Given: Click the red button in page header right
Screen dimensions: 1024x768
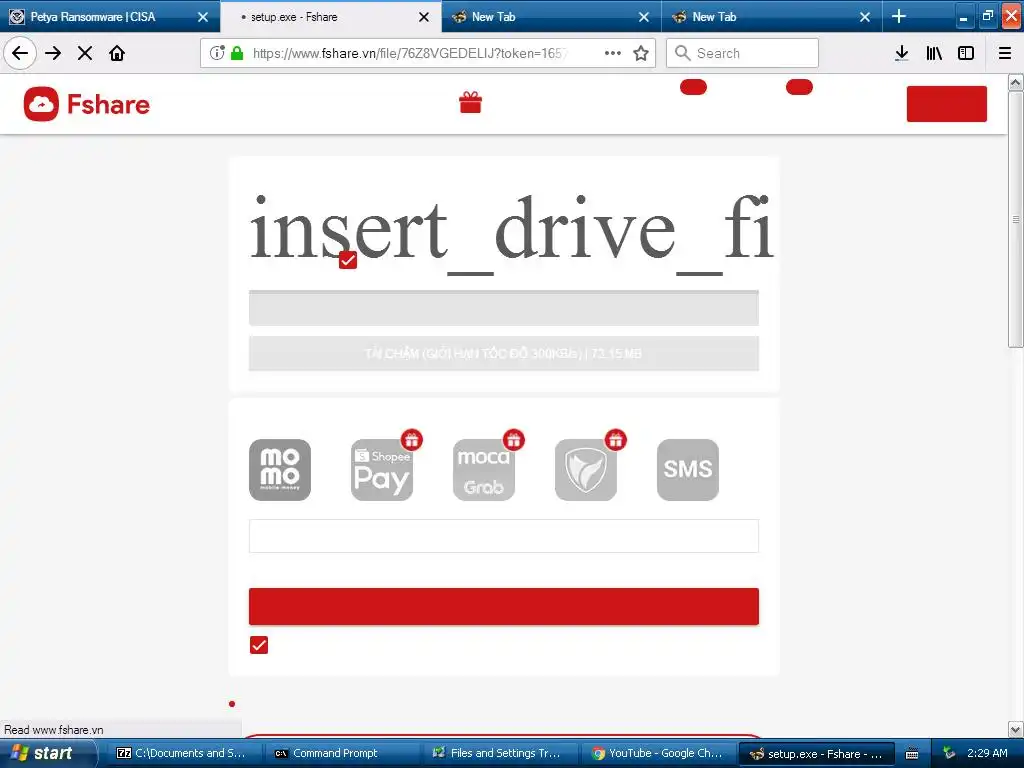Looking at the screenshot, I should click(946, 104).
